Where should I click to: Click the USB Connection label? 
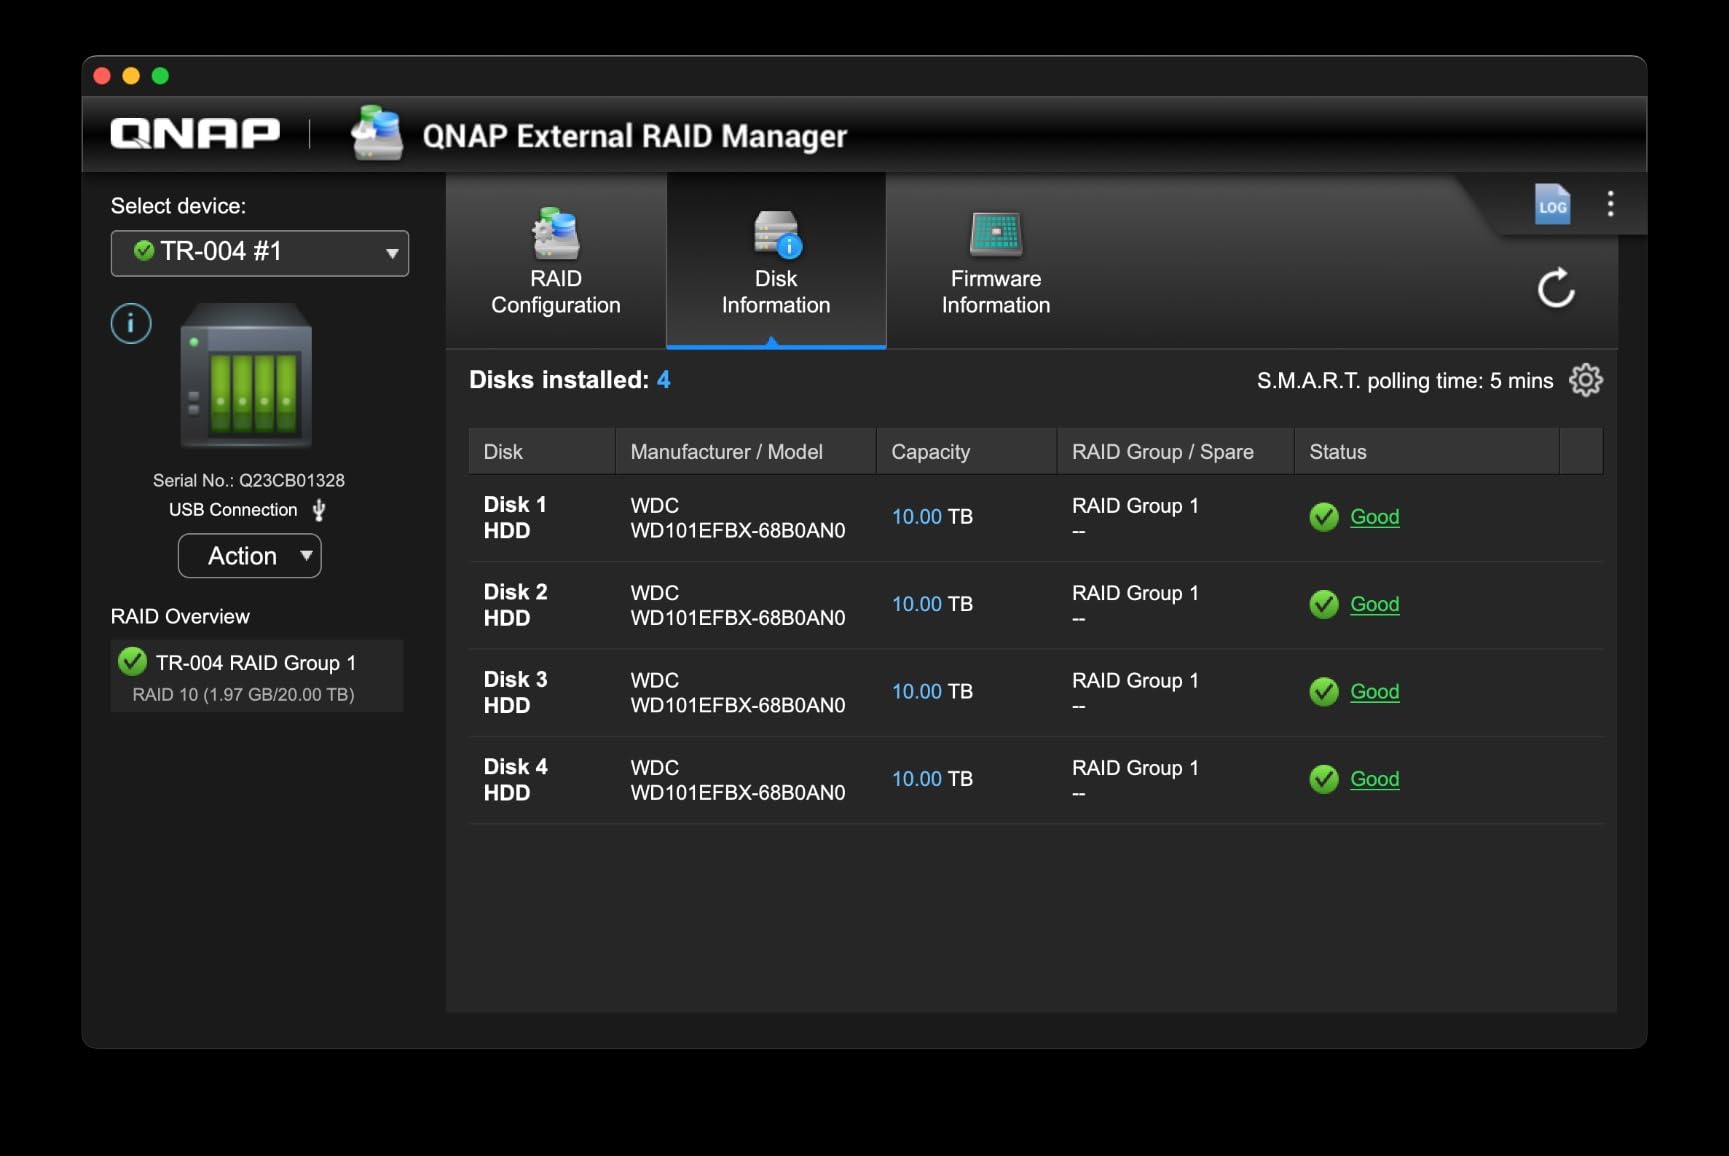click(233, 510)
